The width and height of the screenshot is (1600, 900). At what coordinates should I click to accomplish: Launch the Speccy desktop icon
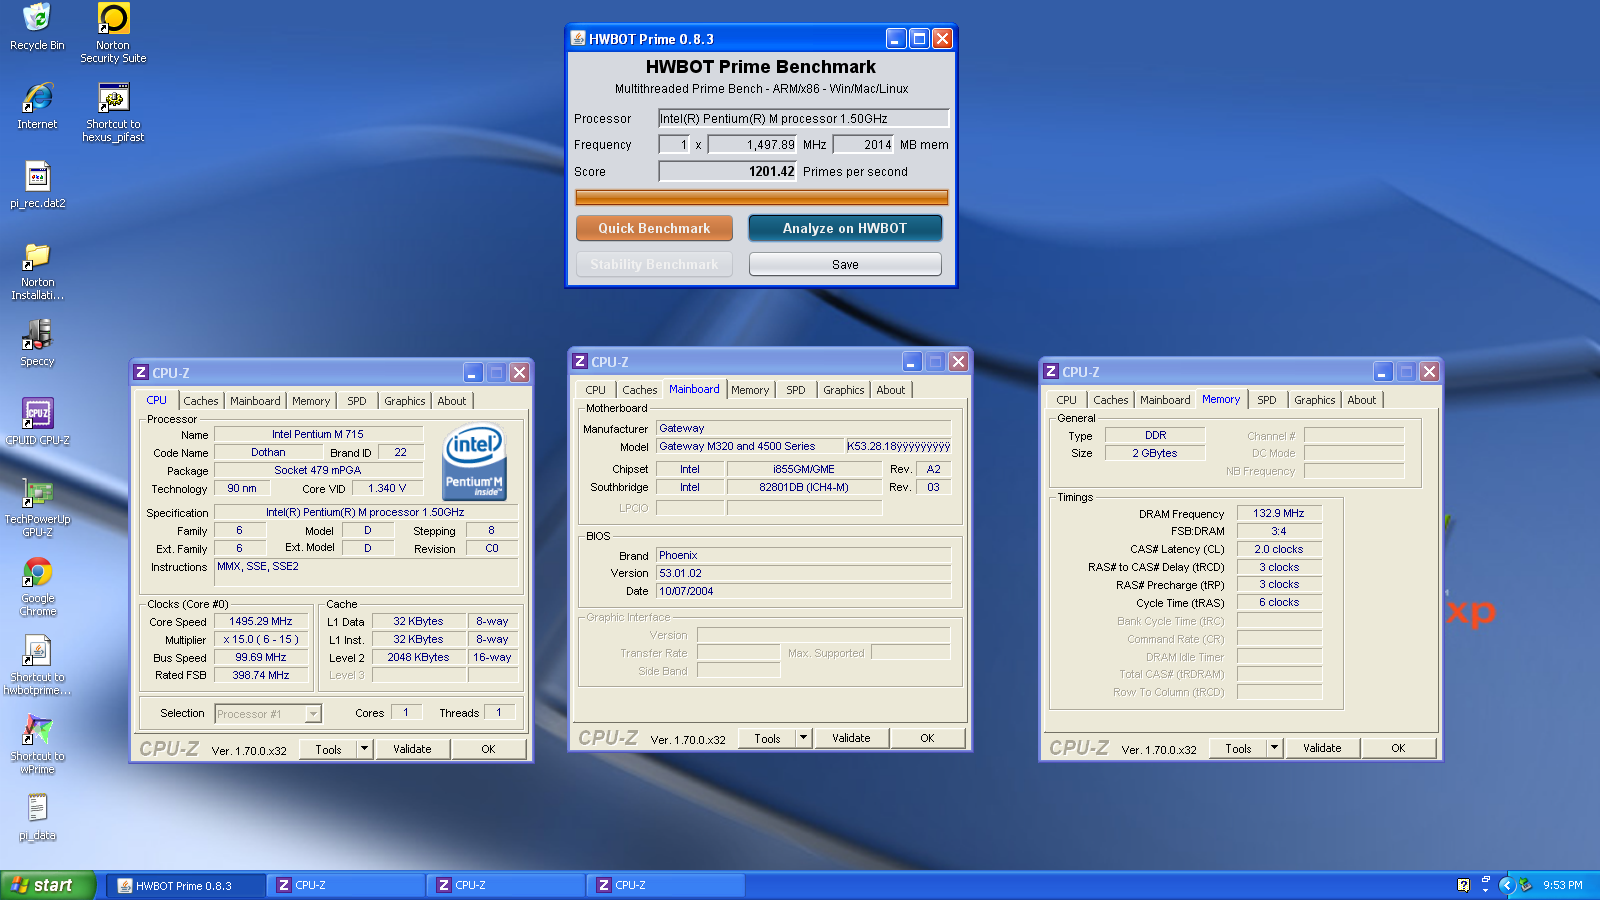click(x=38, y=343)
